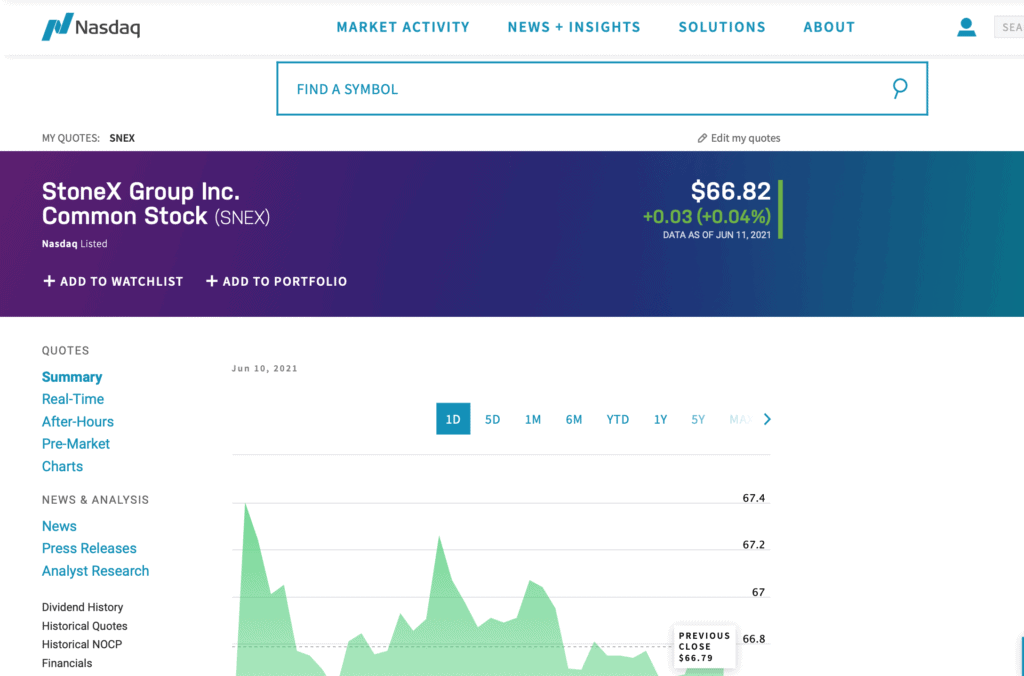This screenshot has height=676, width=1024.
Task: Select the 1M chart range
Action: [x=533, y=419]
